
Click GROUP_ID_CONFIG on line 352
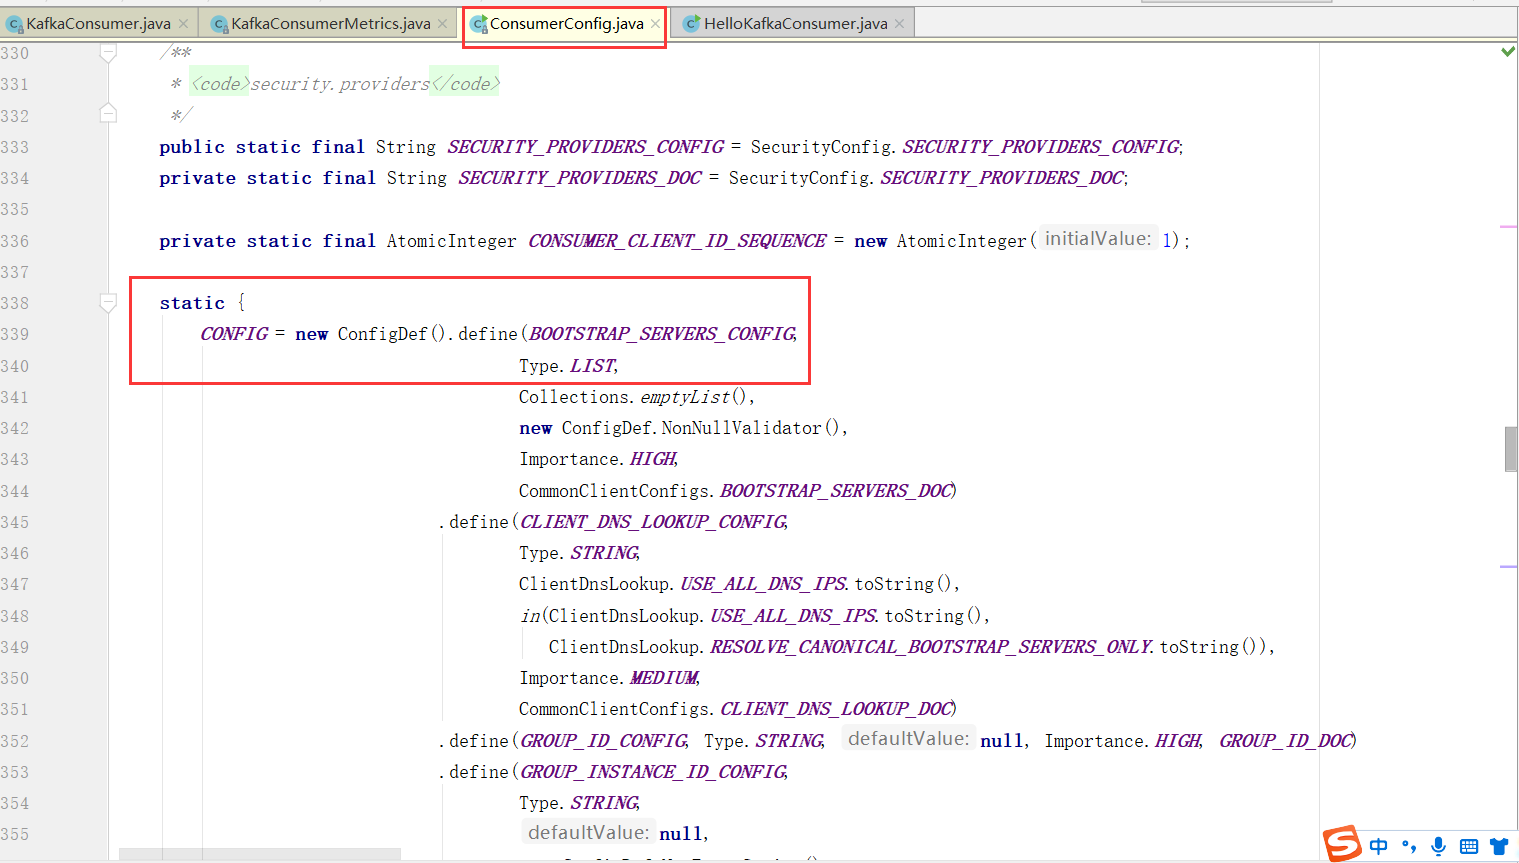point(603,741)
